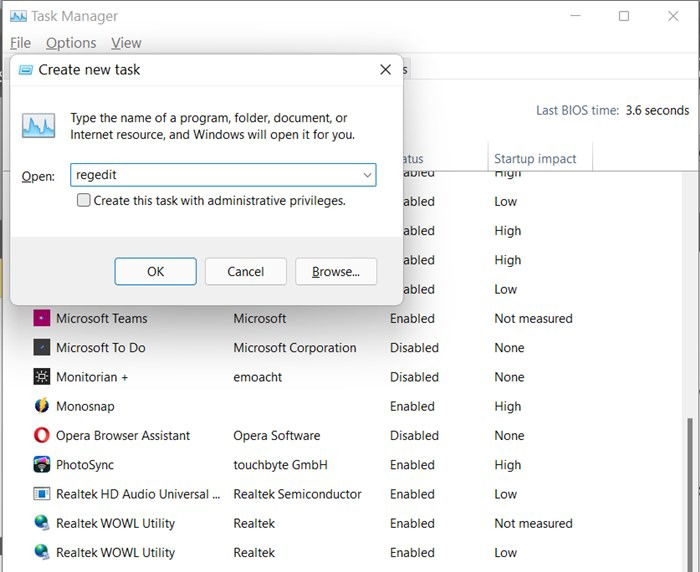Click Not measured impact for Microsoft Teams
The image size is (700, 572).
(533, 318)
